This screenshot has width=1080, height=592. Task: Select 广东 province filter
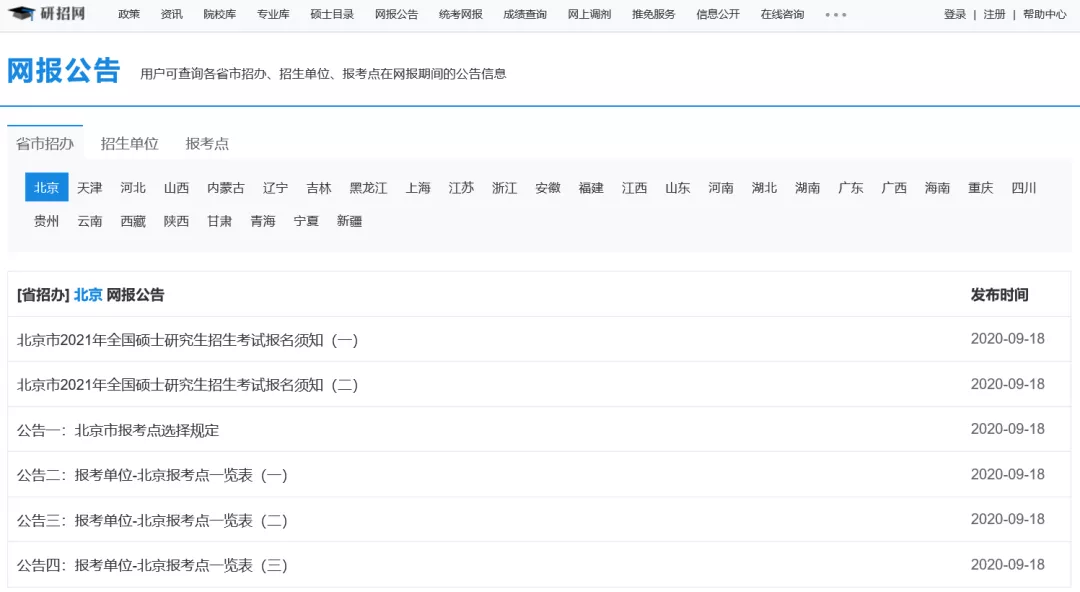click(851, 187)
